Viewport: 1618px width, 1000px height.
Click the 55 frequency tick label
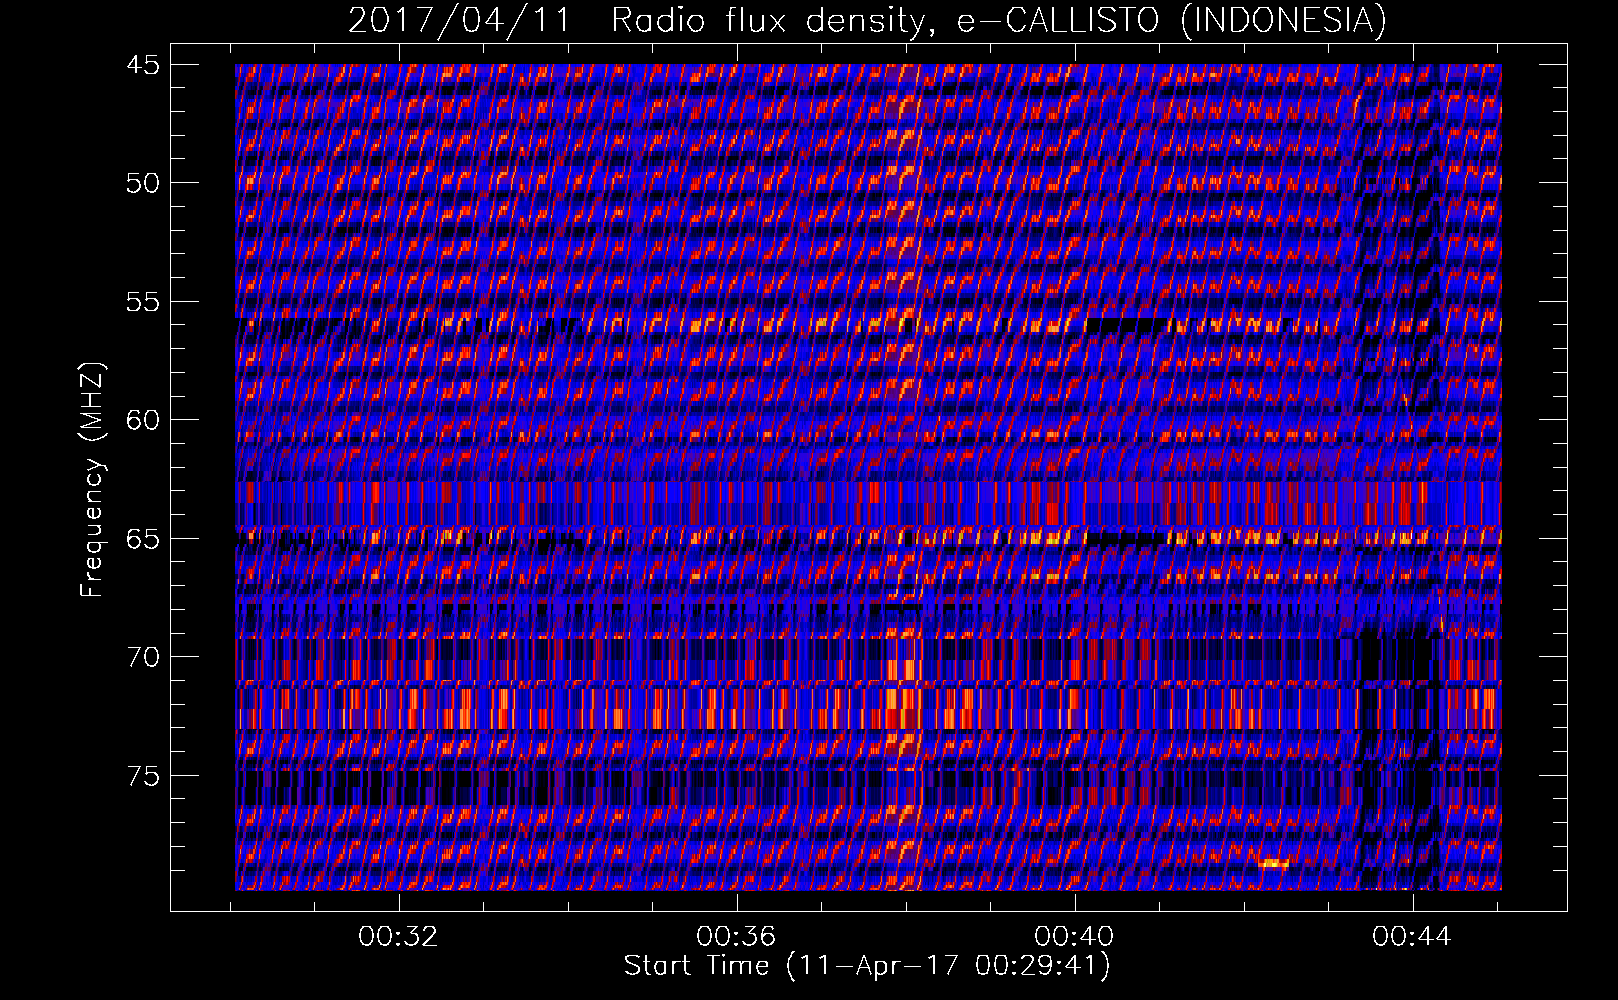click(143, 302)
